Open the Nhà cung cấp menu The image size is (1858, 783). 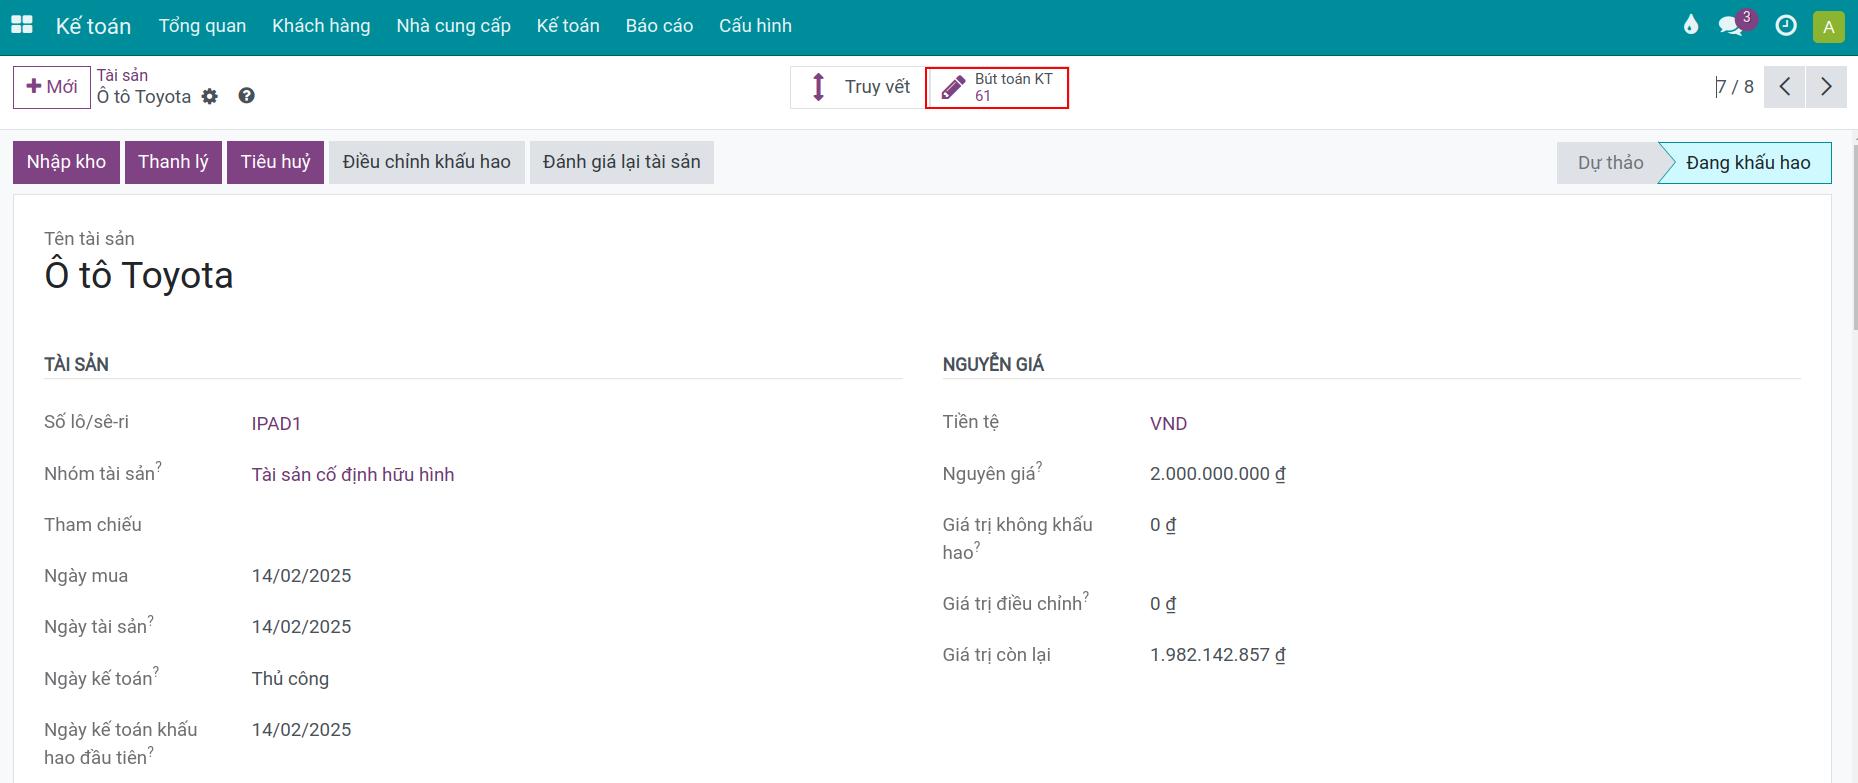pyautogui.click(x=453, y=26)
